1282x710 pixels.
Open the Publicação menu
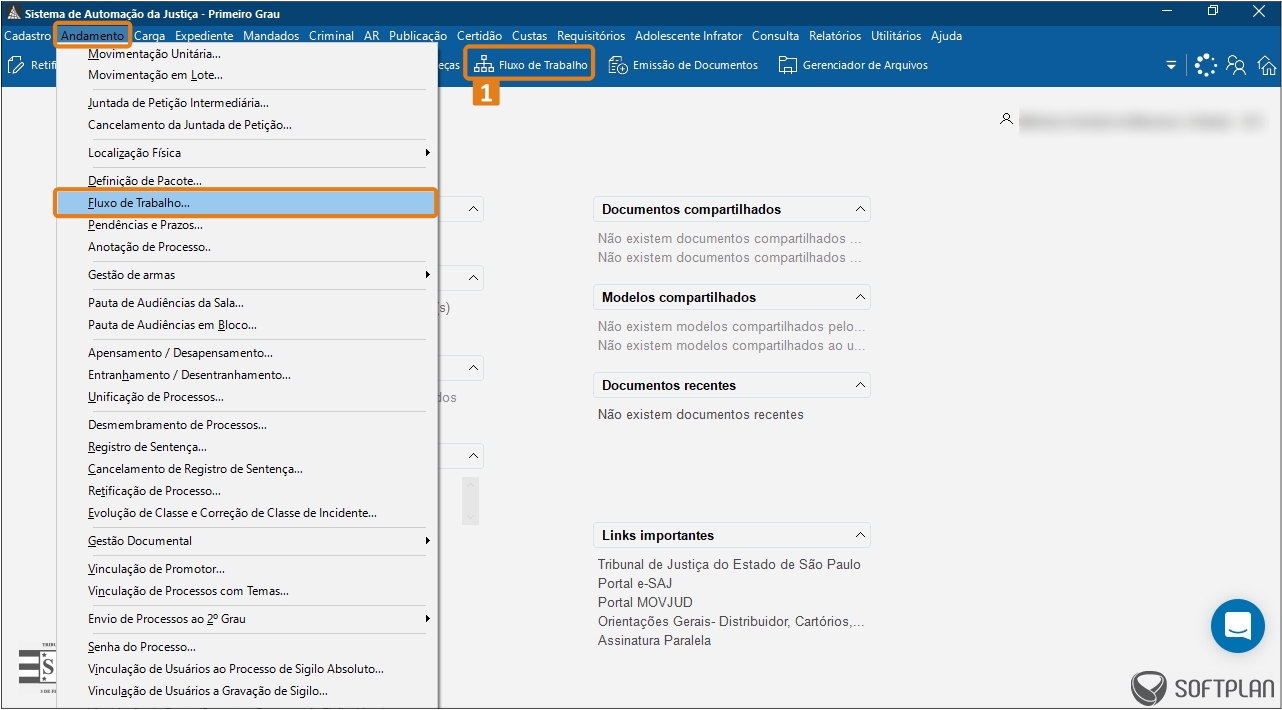(418, 36)
